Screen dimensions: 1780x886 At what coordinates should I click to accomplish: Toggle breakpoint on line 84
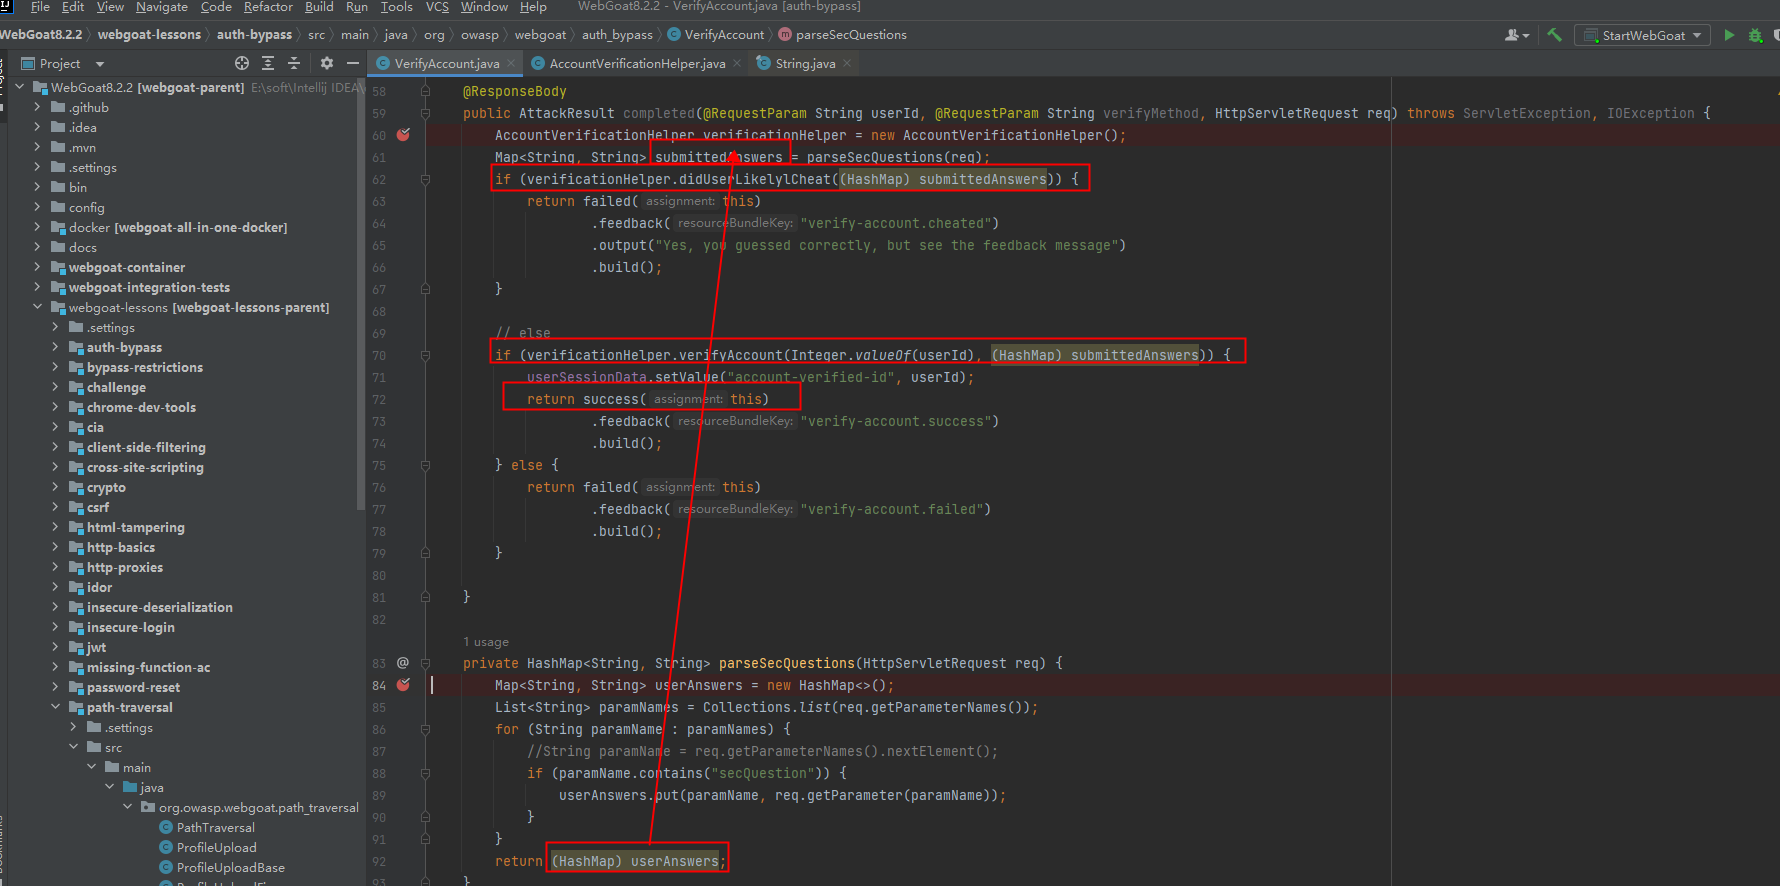click(404, 685)
